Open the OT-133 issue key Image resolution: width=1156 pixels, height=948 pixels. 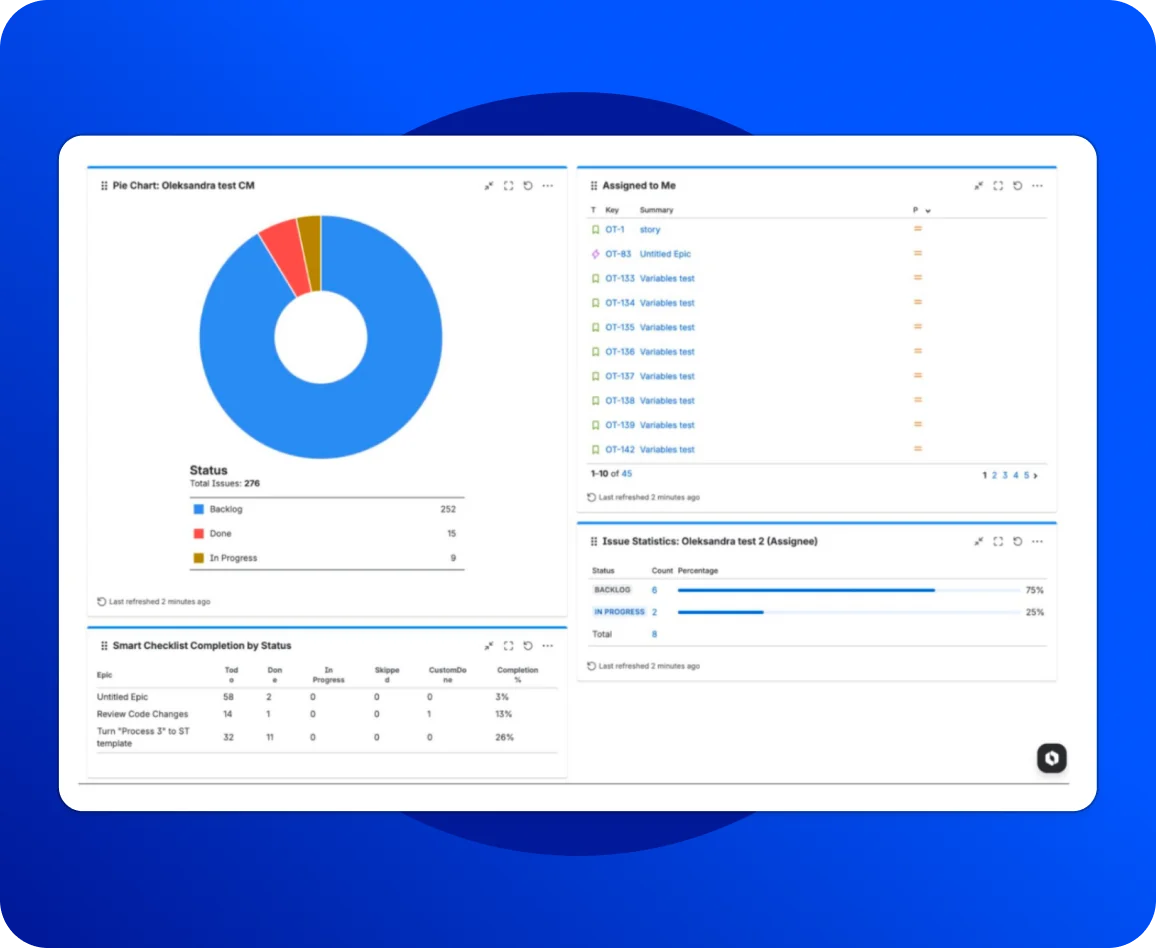[619, 278]
